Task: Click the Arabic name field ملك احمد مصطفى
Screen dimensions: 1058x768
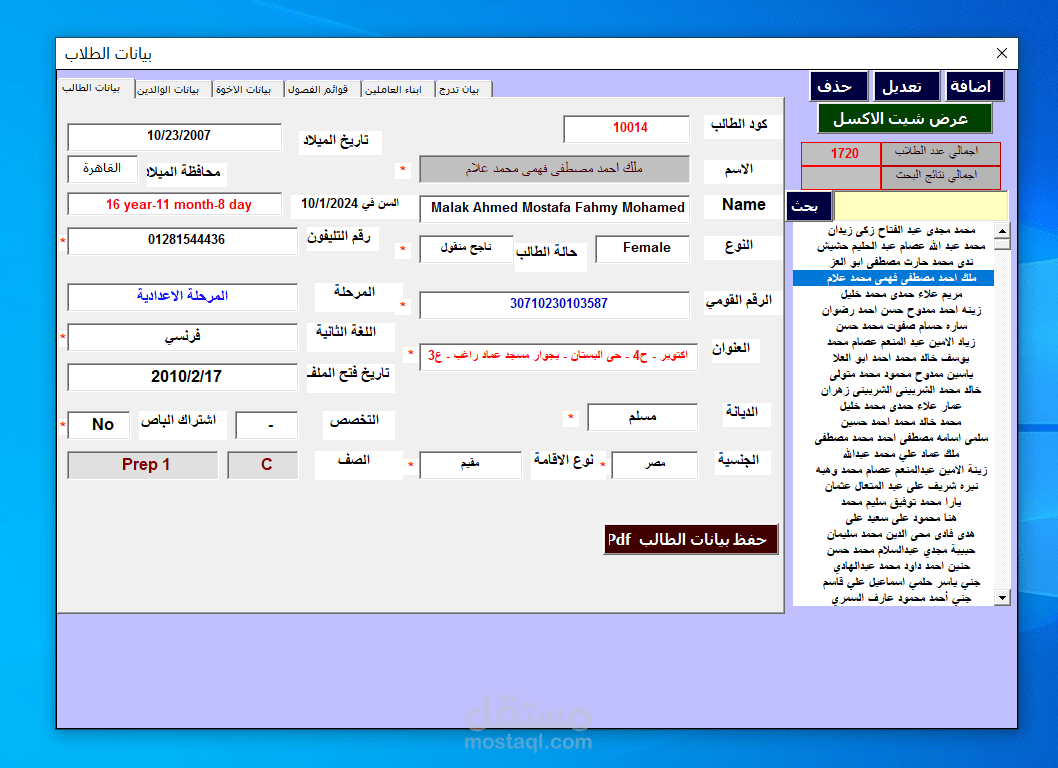Action: pyautogui.click(x=555, y=169)
